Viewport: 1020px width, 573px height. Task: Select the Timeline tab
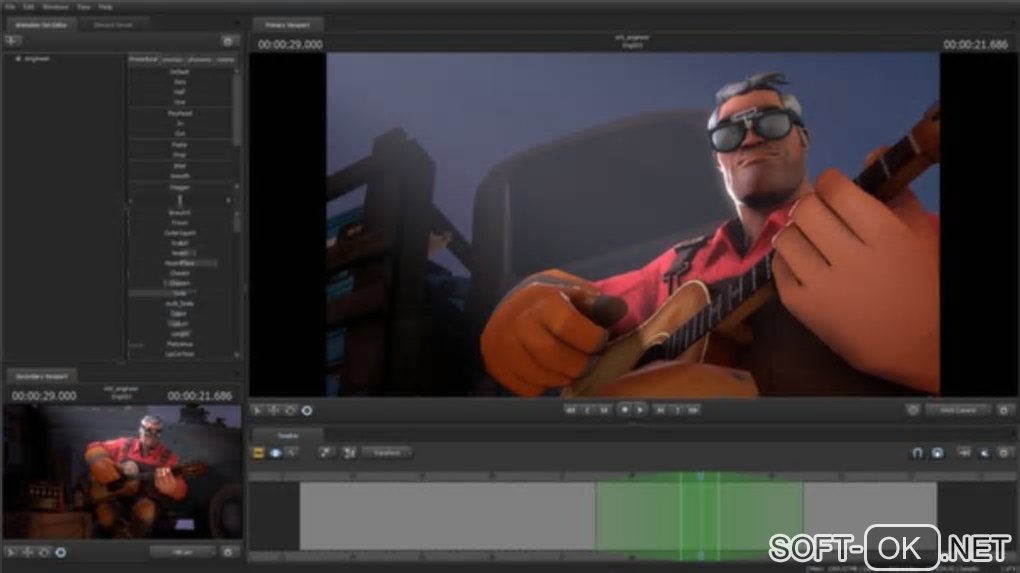pos(288,435)
